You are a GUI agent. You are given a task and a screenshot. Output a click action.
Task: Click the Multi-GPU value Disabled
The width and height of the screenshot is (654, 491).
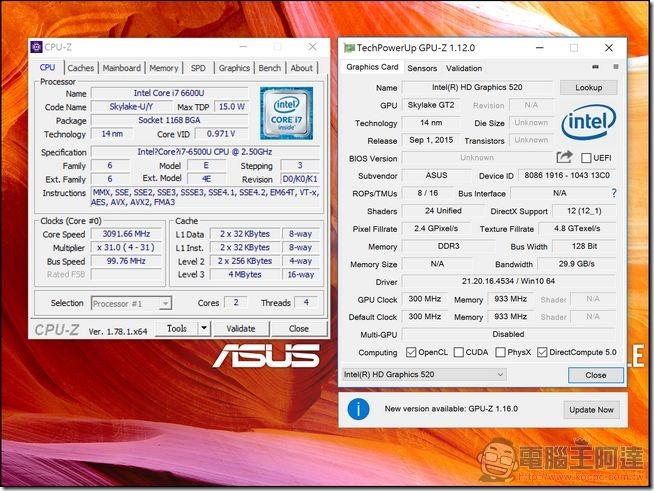coord(508,334)
